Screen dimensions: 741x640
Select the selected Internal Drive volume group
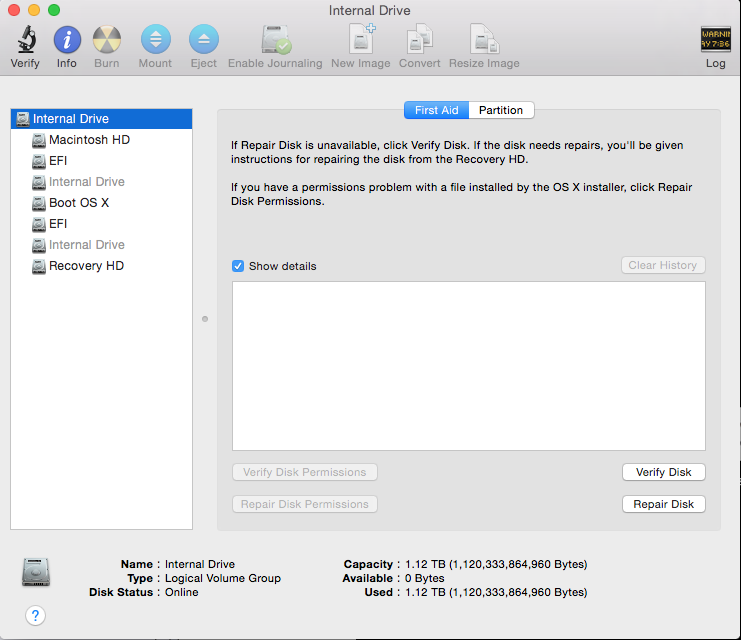pyautogui.click(x=101, y=119)
